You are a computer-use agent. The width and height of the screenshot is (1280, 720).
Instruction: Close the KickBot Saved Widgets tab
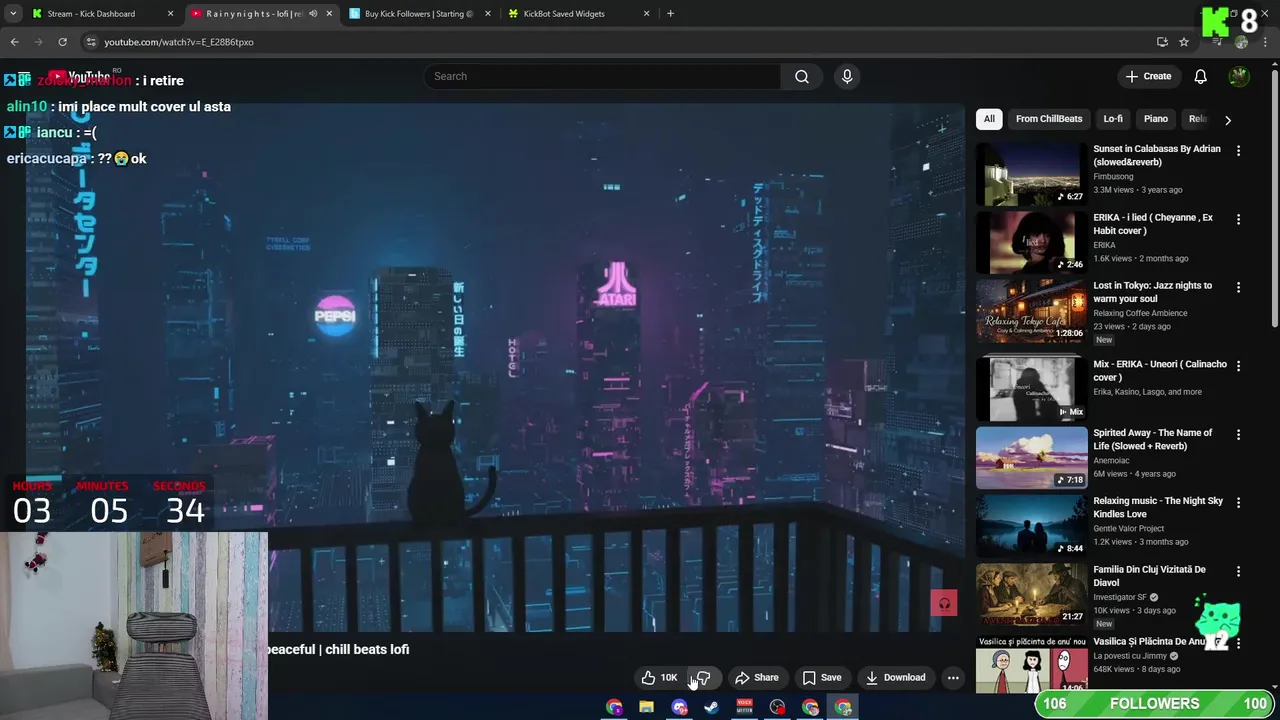click(x=646, y=14)
